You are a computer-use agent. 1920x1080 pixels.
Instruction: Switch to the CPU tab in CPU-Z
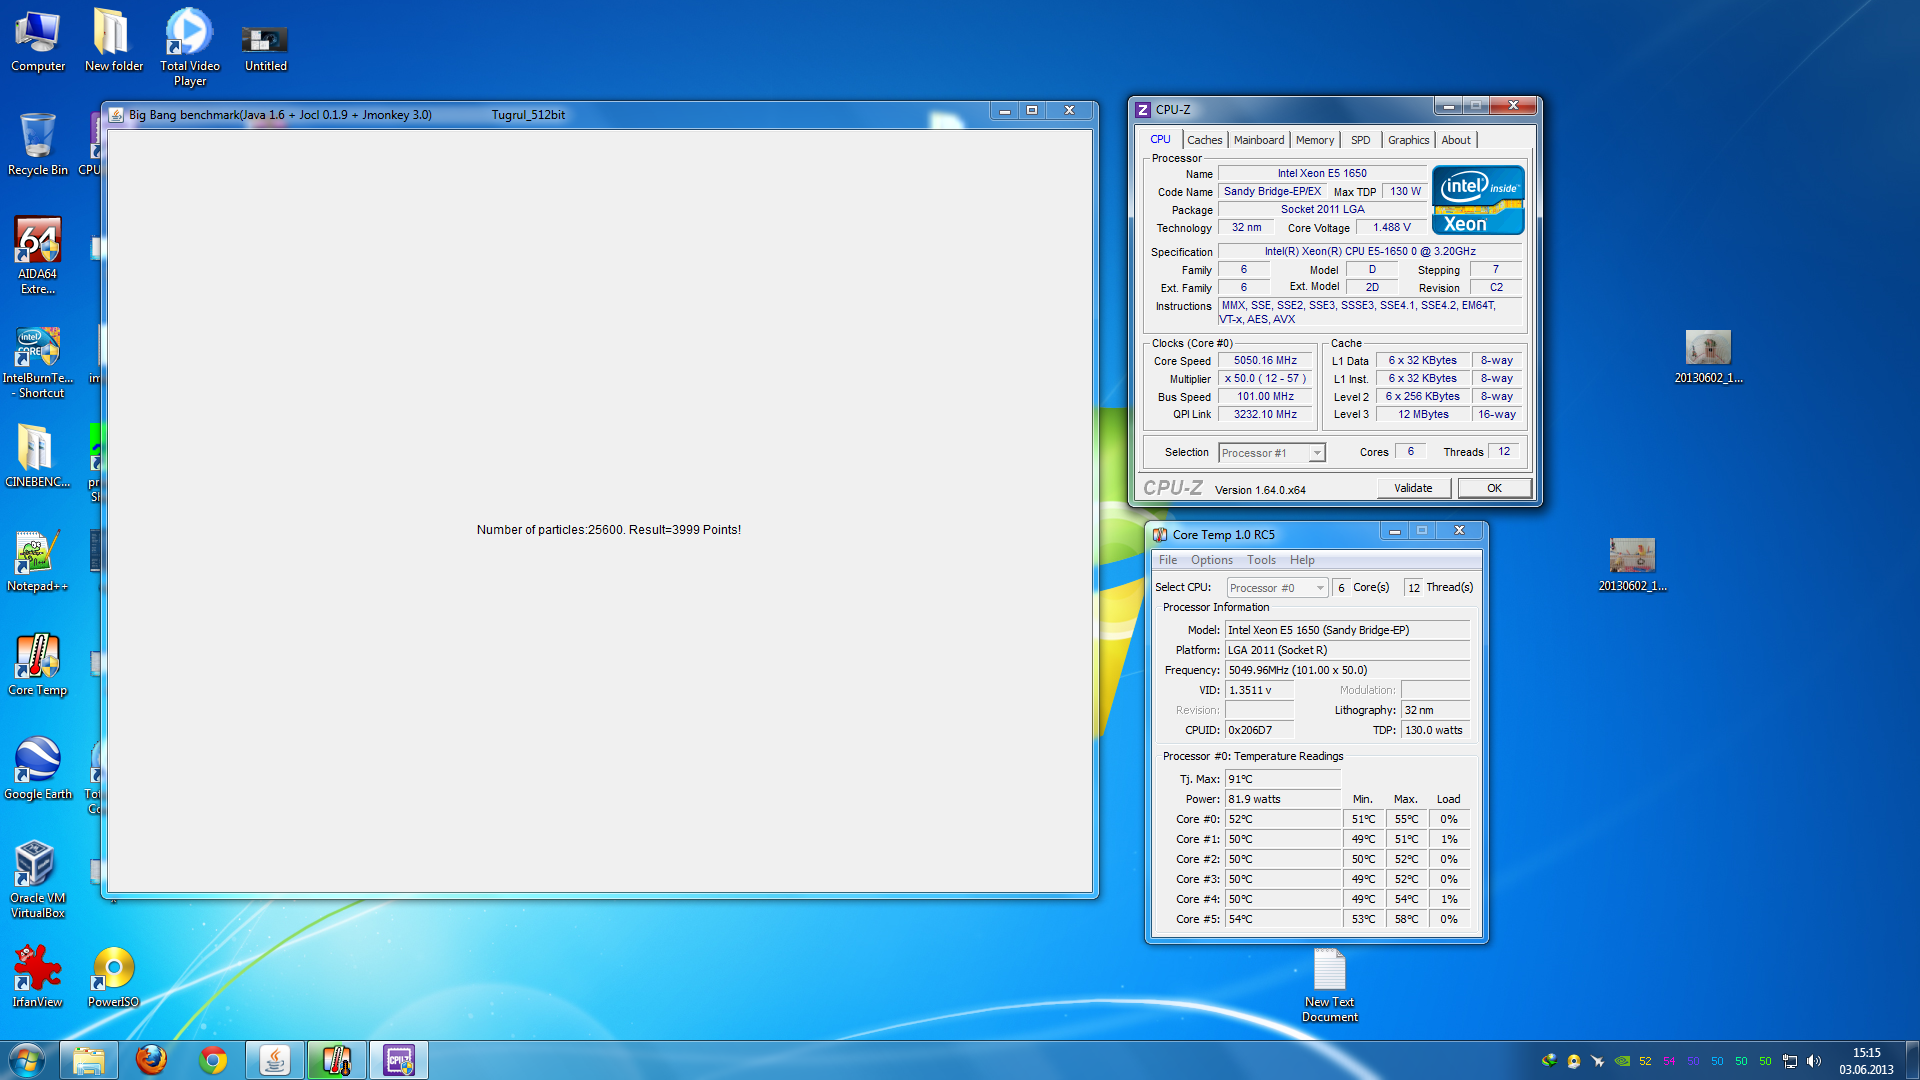point(1160,140)
